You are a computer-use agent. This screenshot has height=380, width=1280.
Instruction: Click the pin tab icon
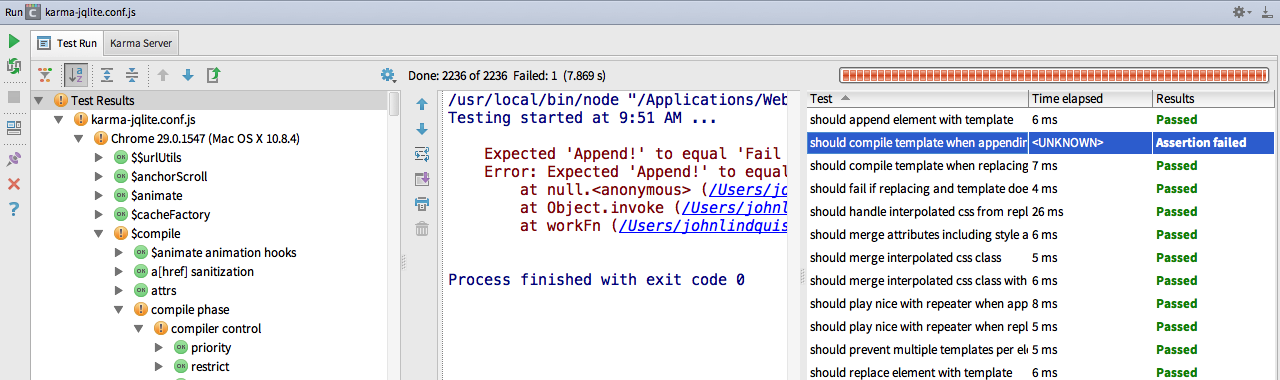pyautogui.click(x=14, y=158)
